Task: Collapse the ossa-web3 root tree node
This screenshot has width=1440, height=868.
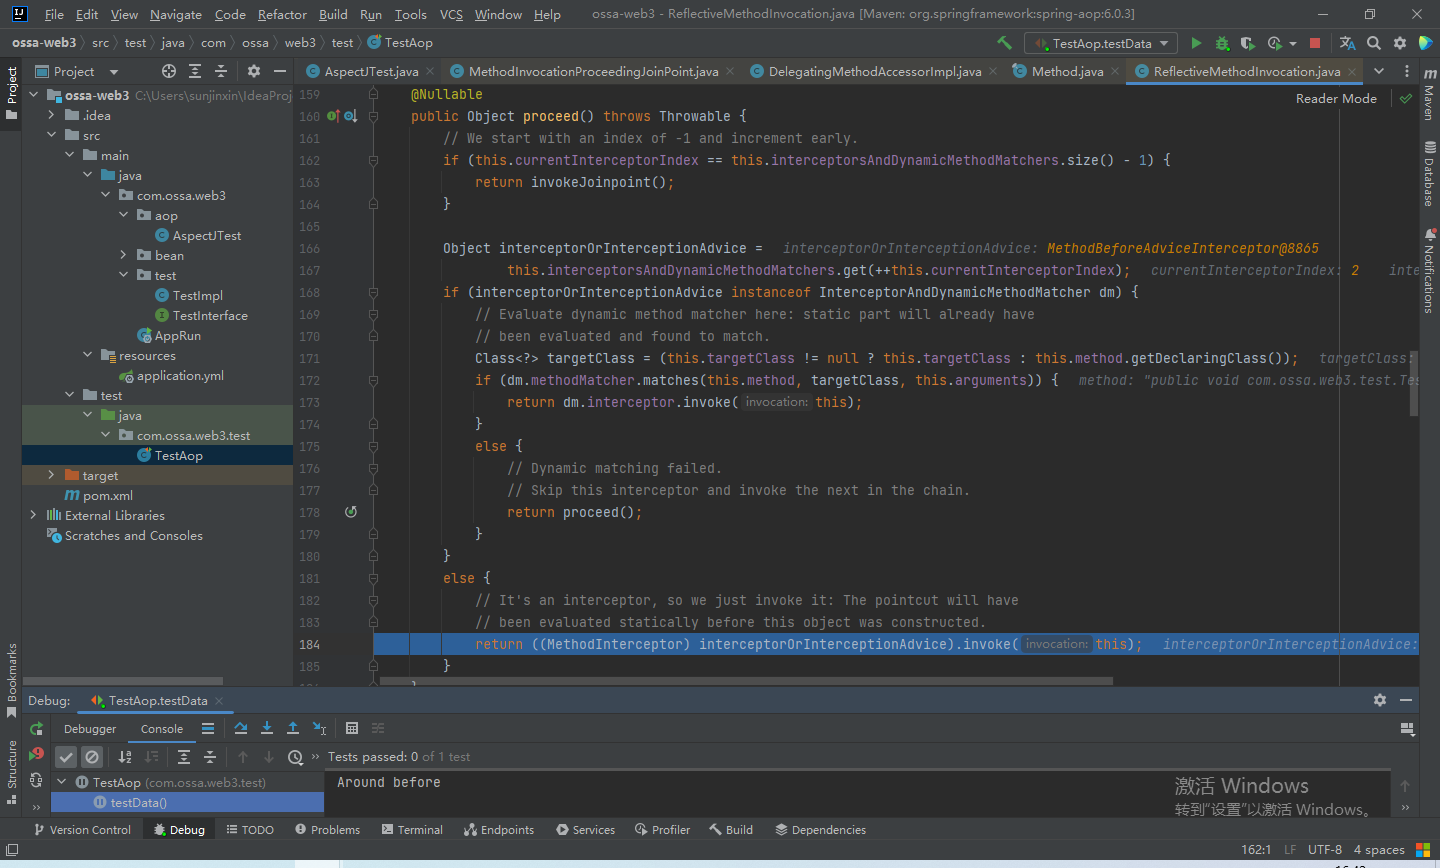Action: (x=33, y=95)
